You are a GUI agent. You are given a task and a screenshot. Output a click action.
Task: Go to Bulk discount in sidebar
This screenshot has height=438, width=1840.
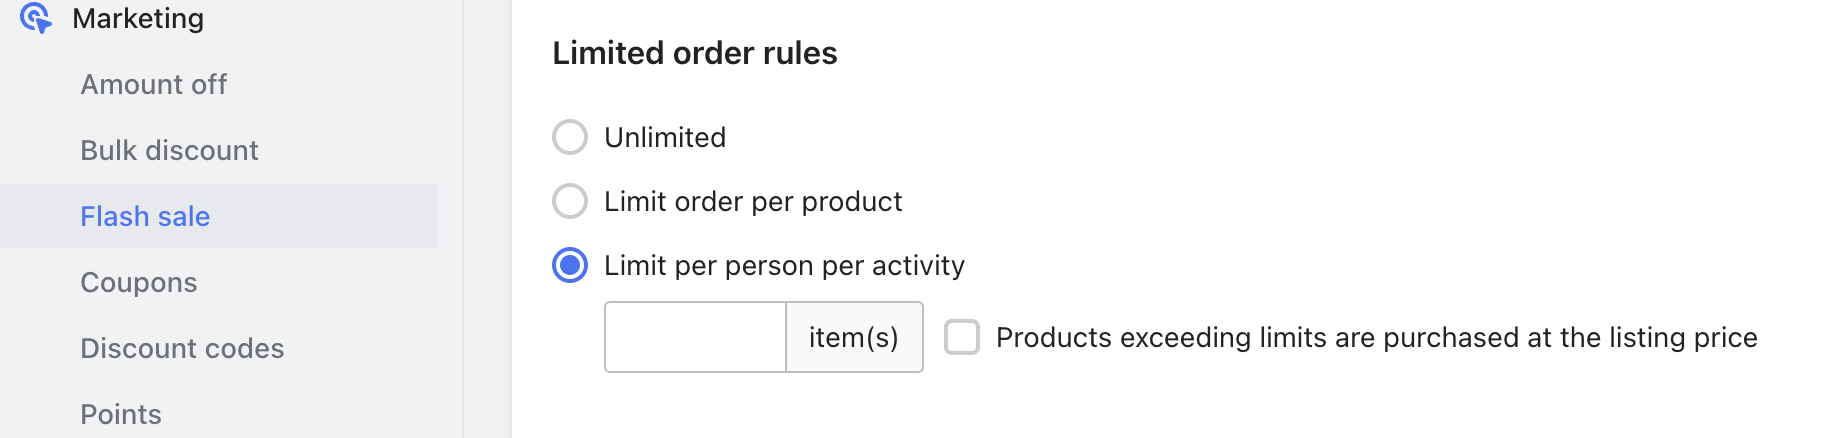tap(169, 150)
